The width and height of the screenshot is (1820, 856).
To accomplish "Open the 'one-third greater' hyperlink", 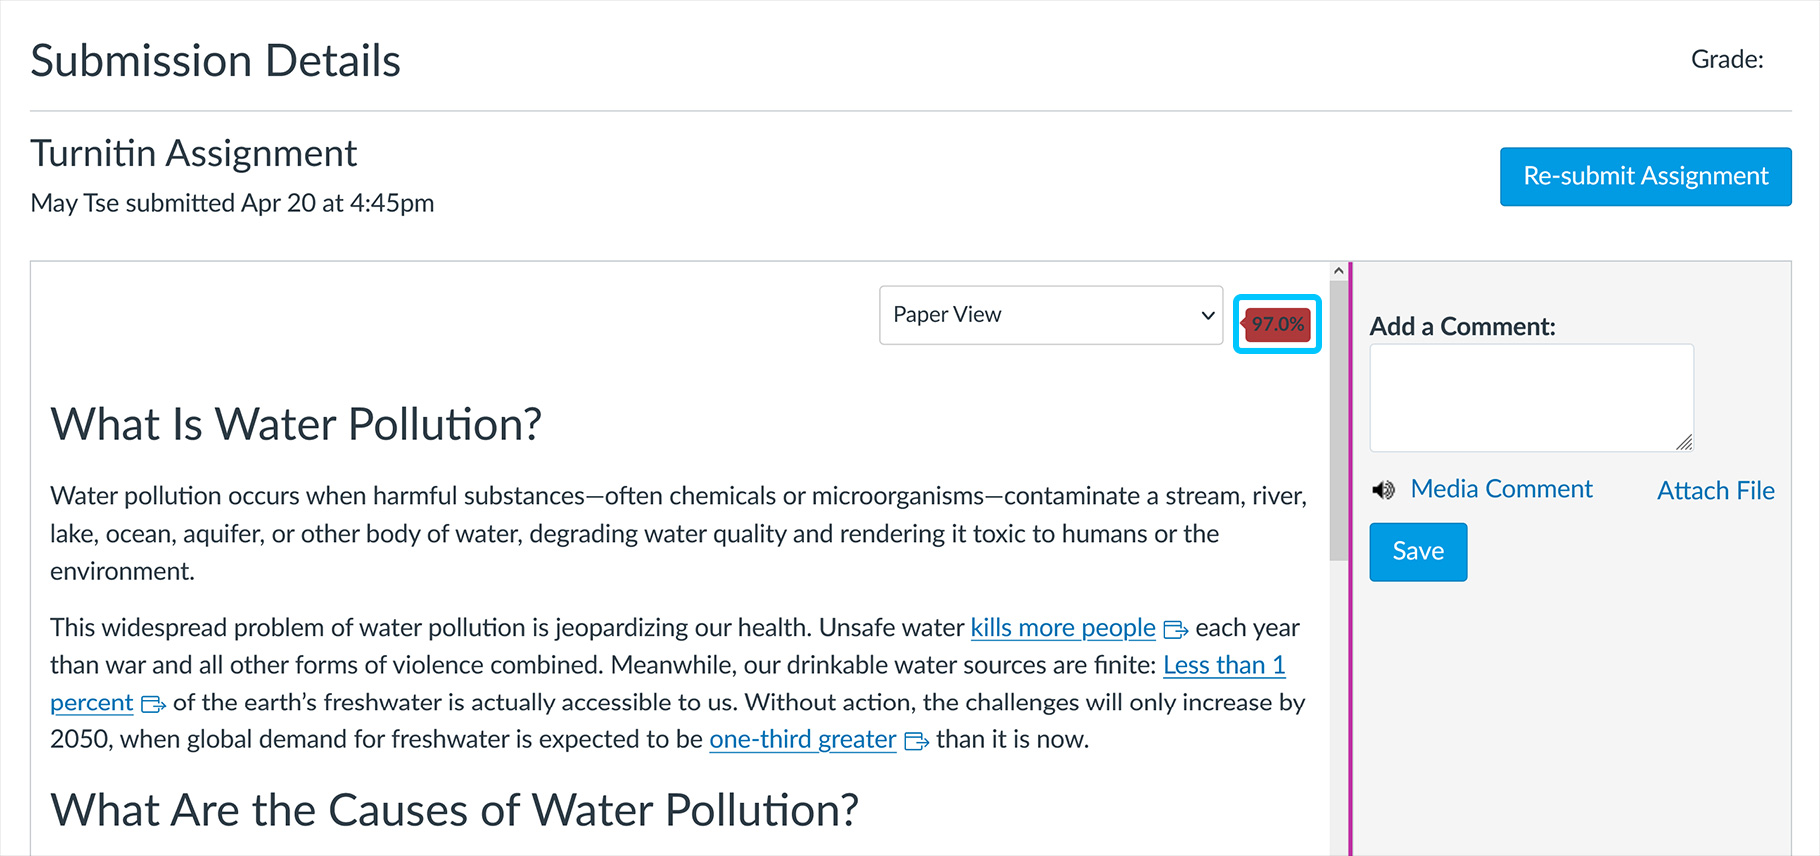I will [803, 739].
